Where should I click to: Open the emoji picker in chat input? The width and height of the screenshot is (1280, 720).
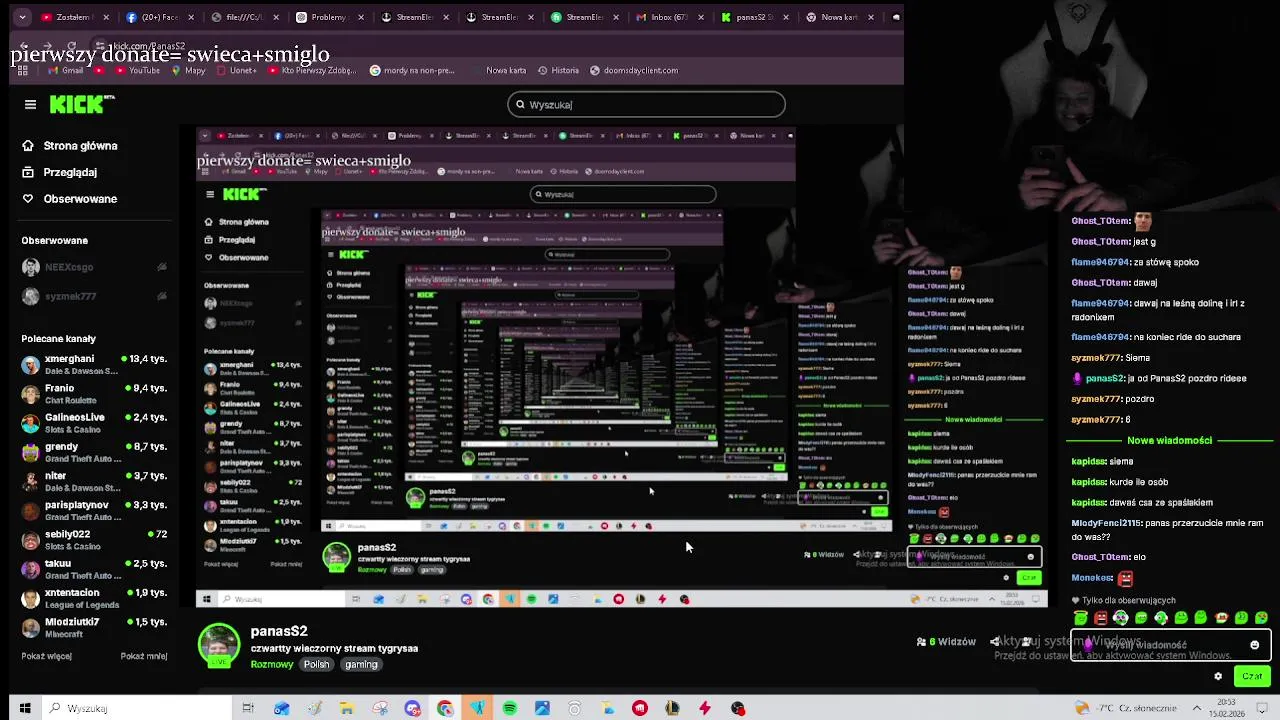click(x=1254, y=645)
